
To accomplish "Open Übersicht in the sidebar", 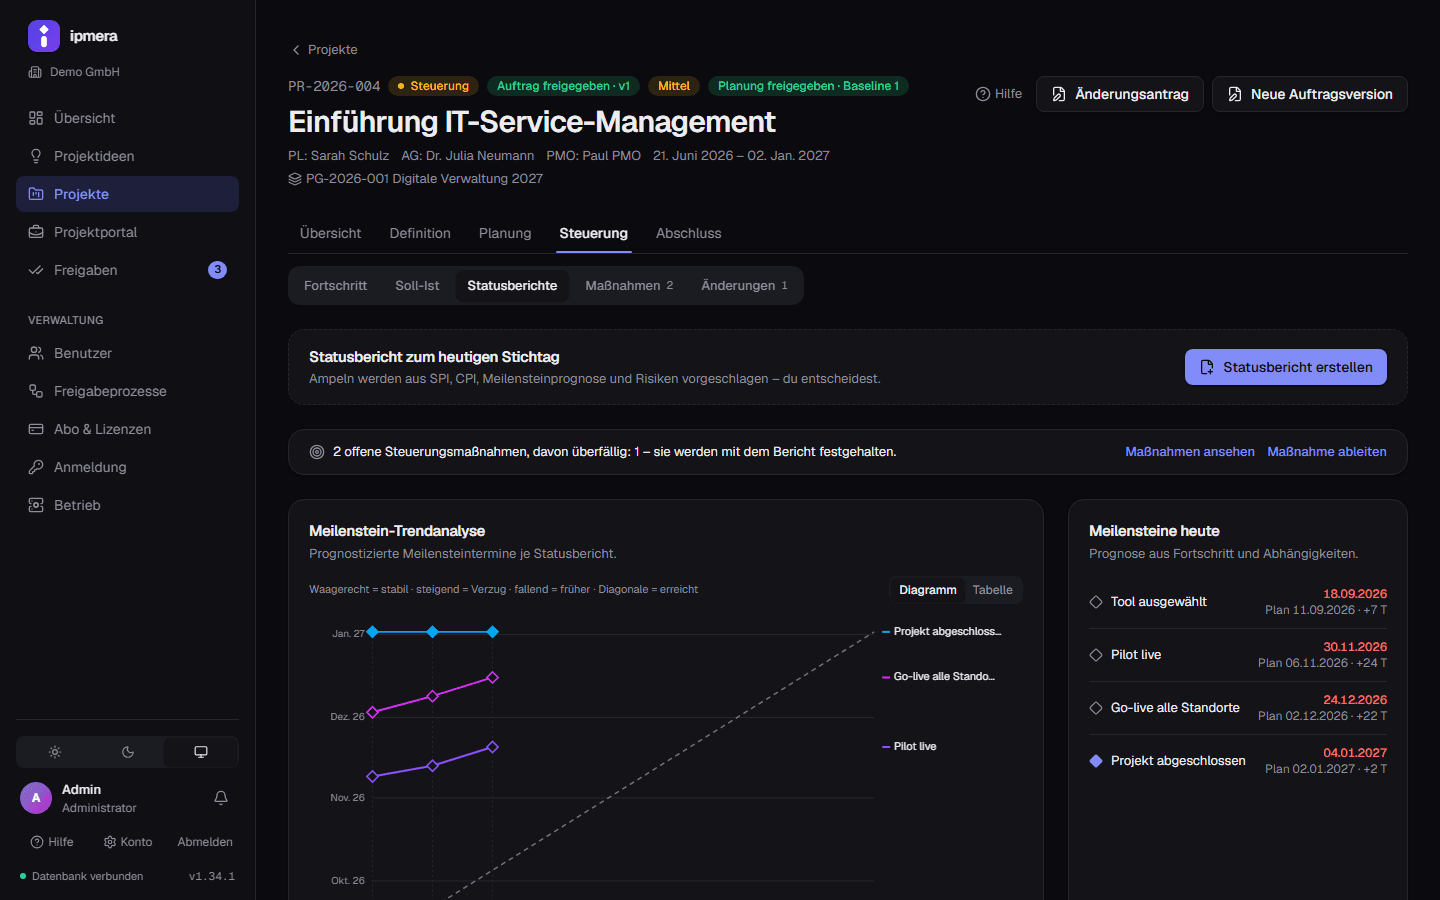I will 127,118.
